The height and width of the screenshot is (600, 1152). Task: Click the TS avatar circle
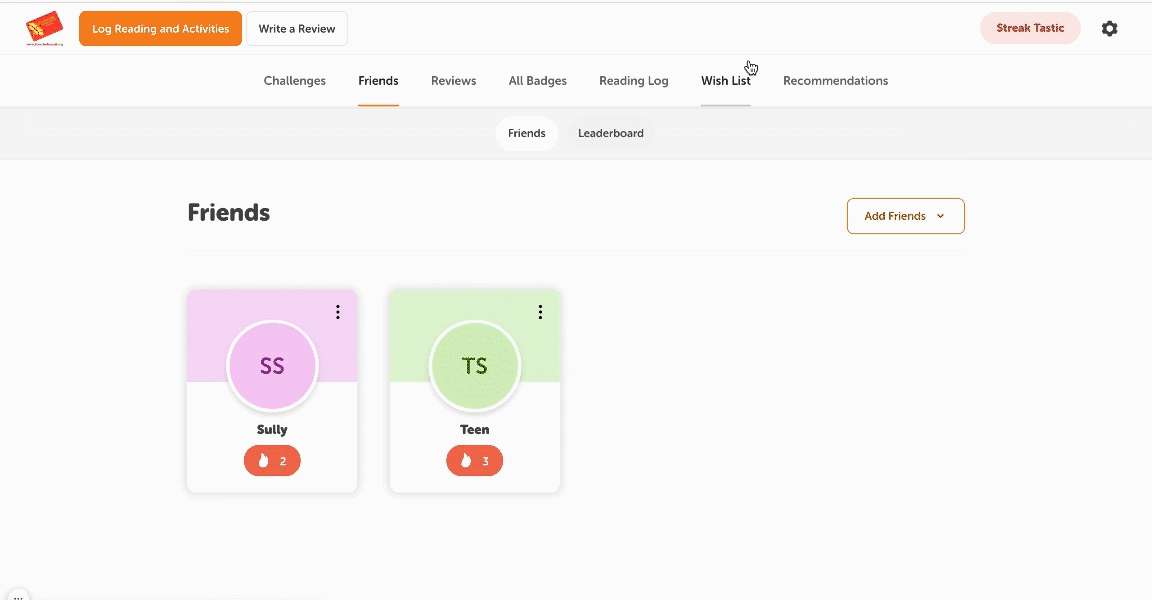pyautogui.click(x=475, y=366)
